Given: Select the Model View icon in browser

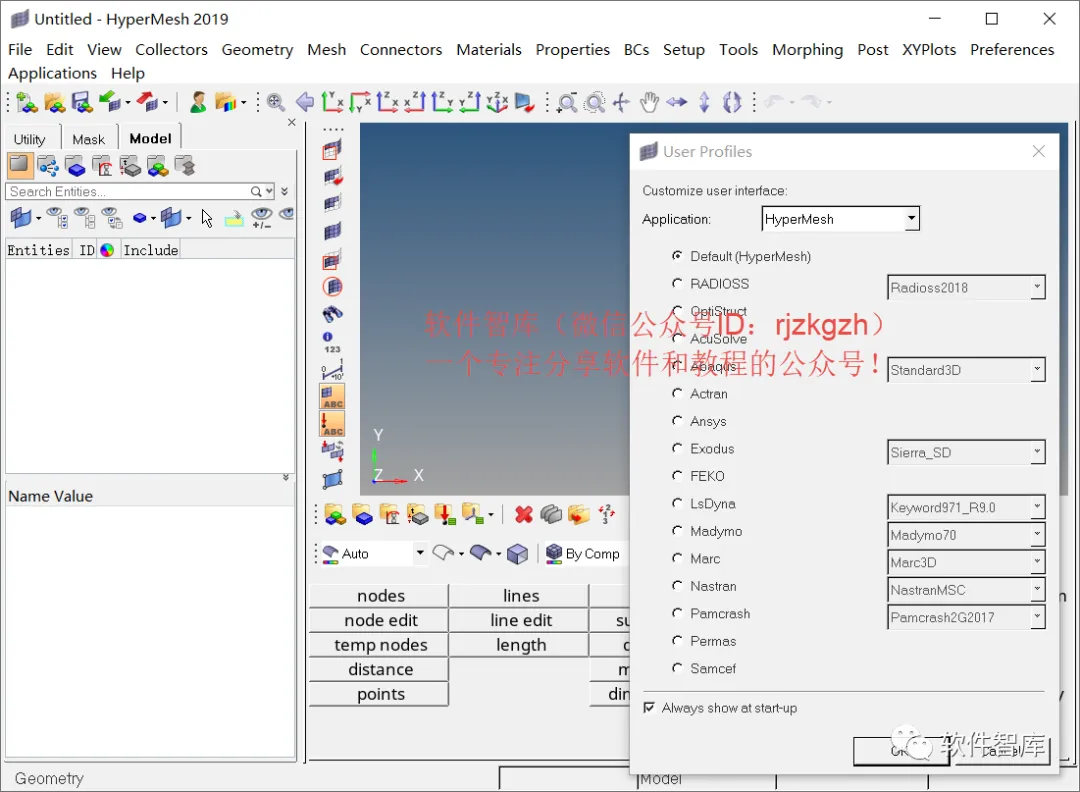Looking at the screenshot, I should (20, 165).
